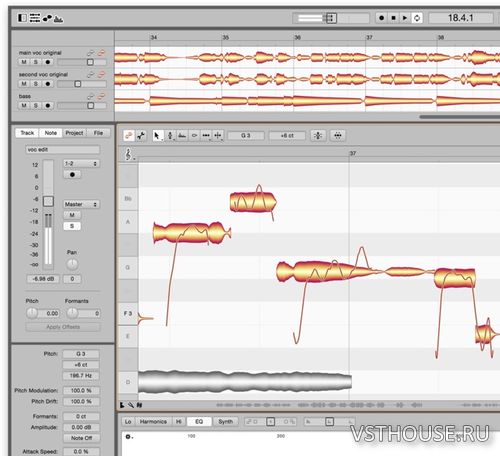The height and width of the screenshot is (456, 500).
Task: Click the Pan knob
Action: pos(72,265)
